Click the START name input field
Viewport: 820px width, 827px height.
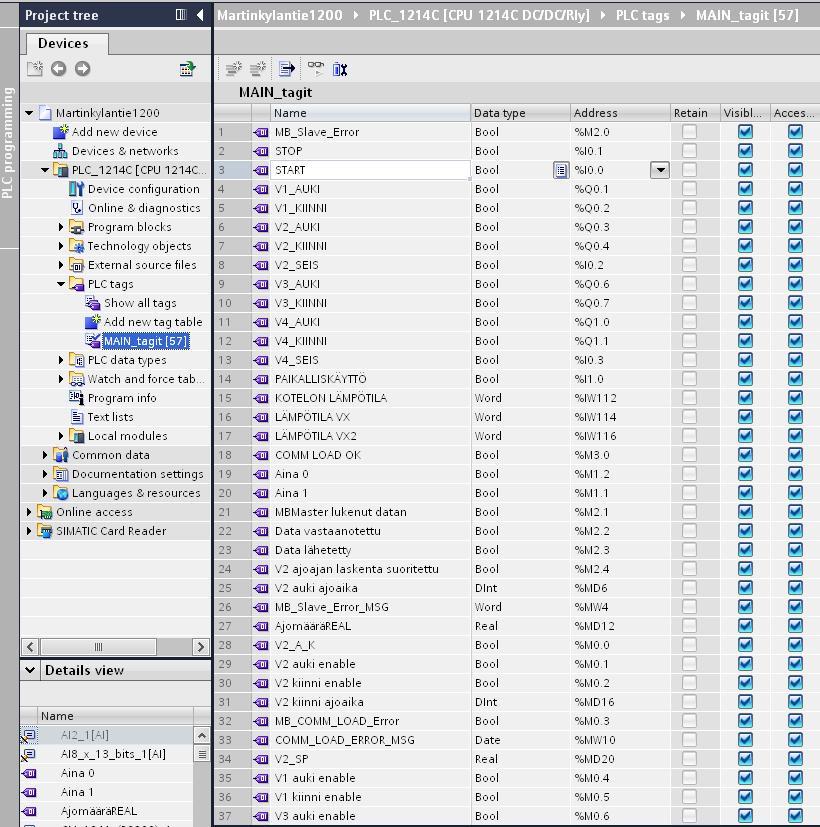(370, 170)
